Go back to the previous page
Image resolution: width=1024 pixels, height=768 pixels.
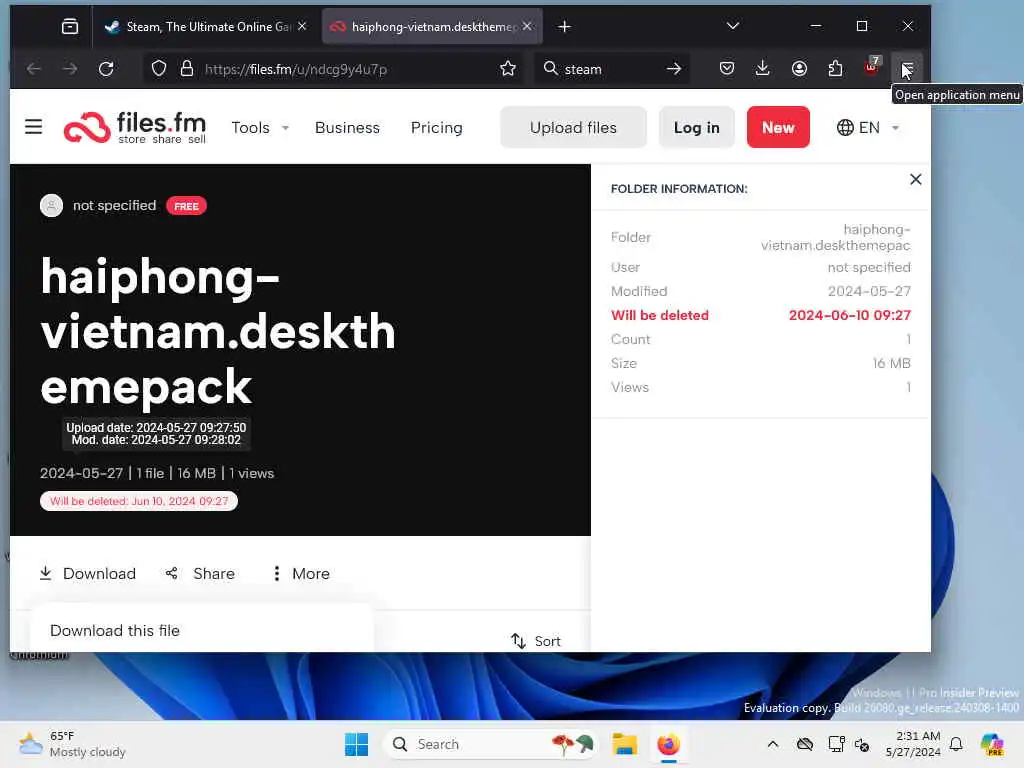34,69
